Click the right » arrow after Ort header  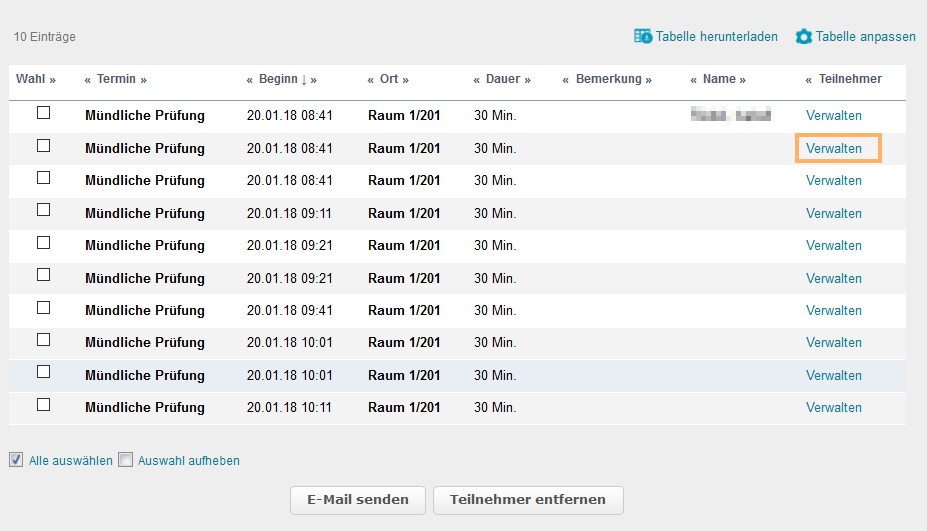tap(405, 79)
